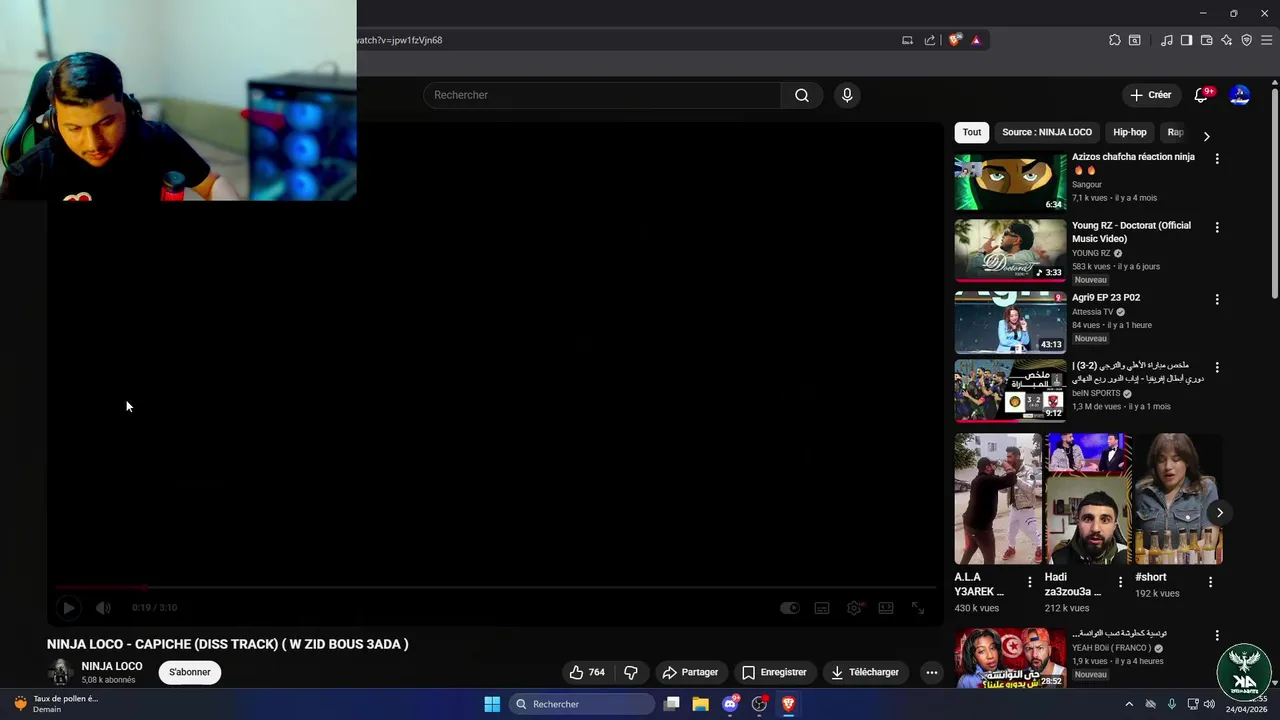Open the video player settings gear
Screen dimensions: 1280x720
point(854,607)
